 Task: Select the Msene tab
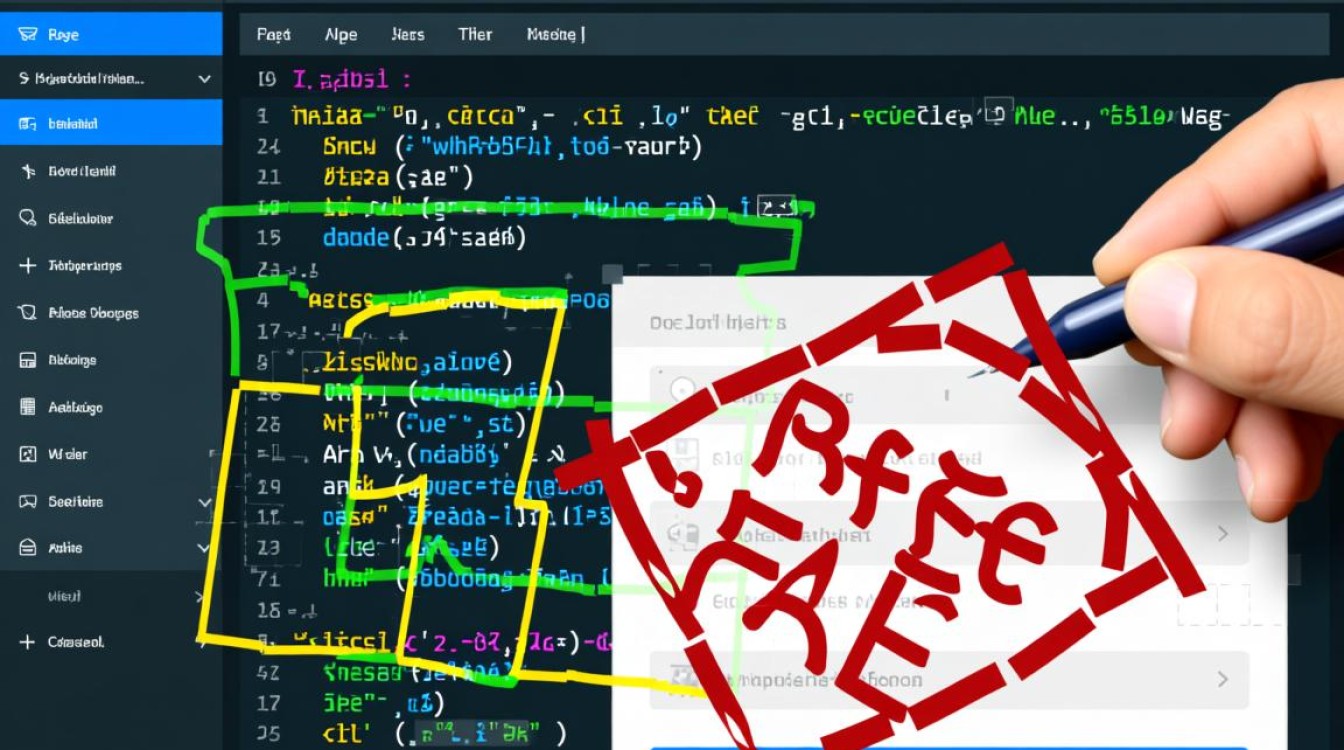(554, 34)
